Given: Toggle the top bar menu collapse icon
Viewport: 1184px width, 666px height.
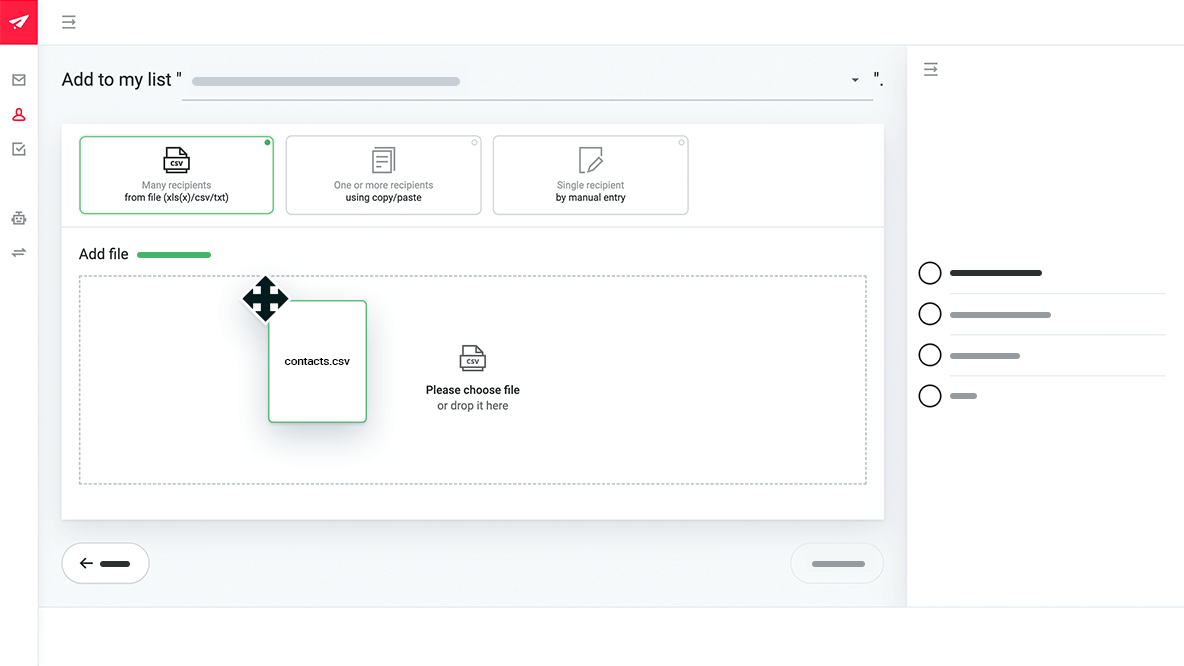Looking at the screenshot, I should pyautogui.click(x=69, y=22).
